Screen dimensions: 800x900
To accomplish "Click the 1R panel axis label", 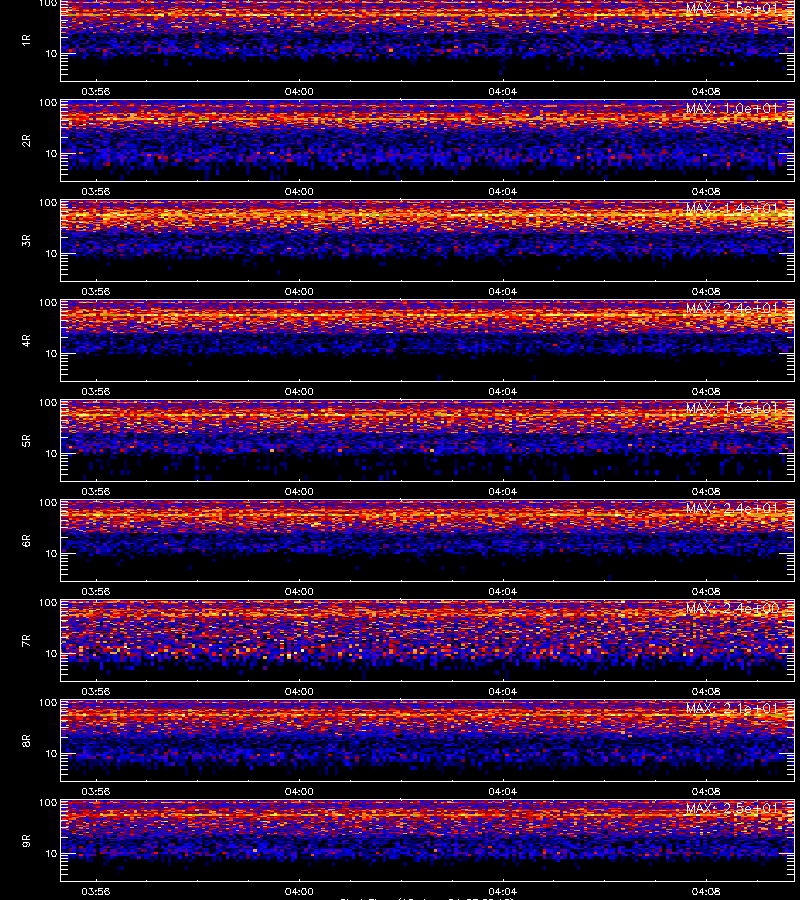I will [26, 40].
